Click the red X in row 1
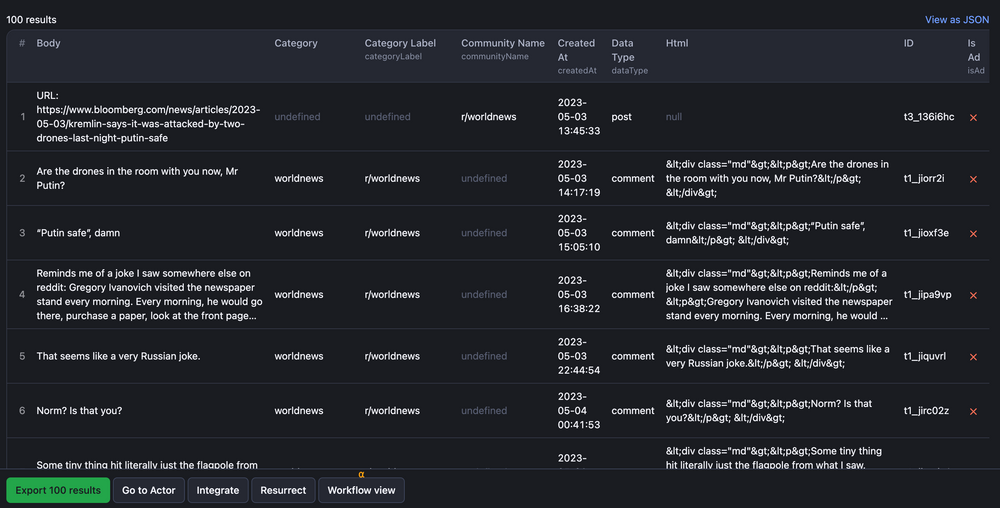1000x508 pixels. 973,117
